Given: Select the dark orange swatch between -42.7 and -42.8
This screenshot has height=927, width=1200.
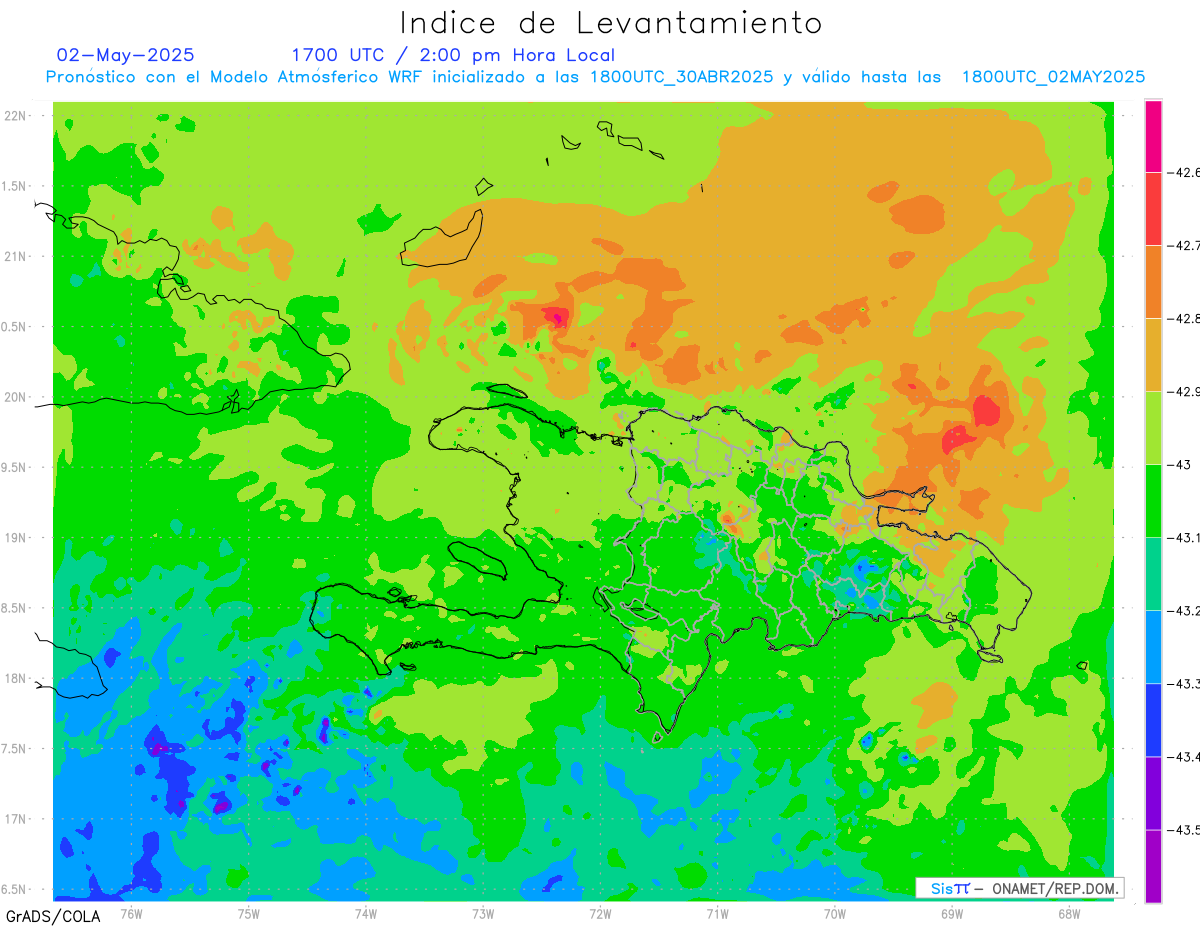Looking at the screenshot, I should (1153, 281).
